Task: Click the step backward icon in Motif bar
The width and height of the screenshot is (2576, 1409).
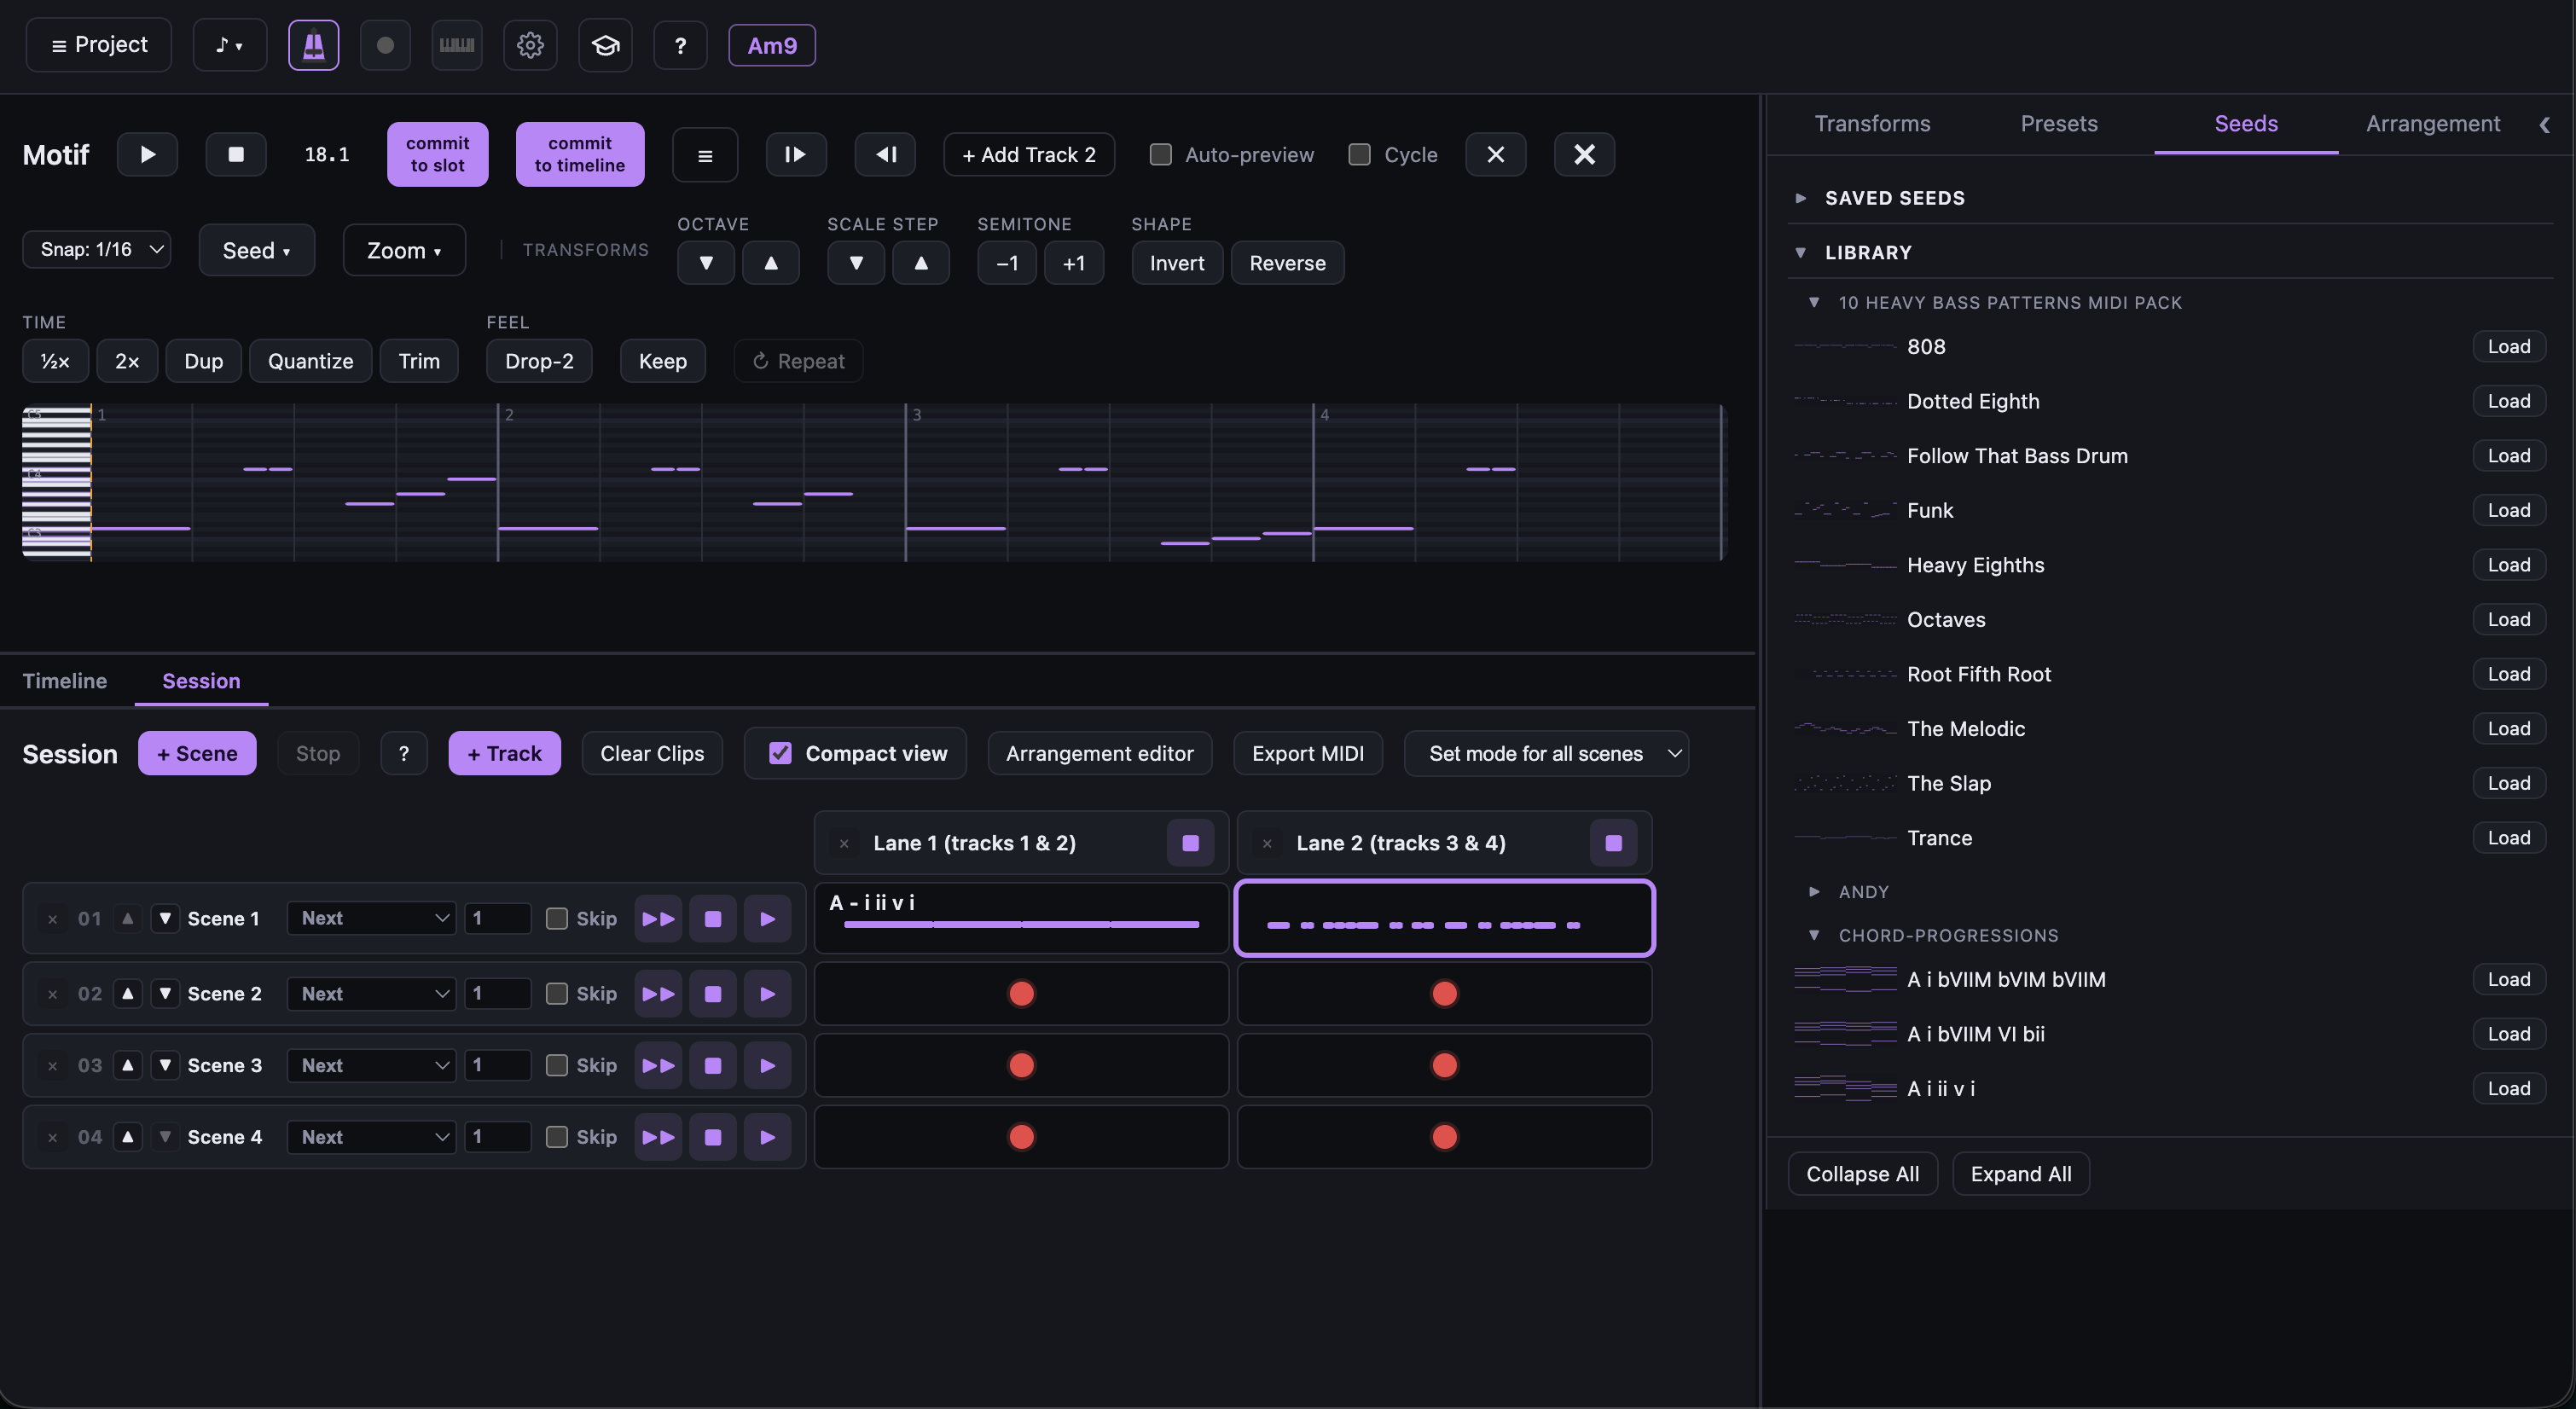Action: (x=885, y=154)
